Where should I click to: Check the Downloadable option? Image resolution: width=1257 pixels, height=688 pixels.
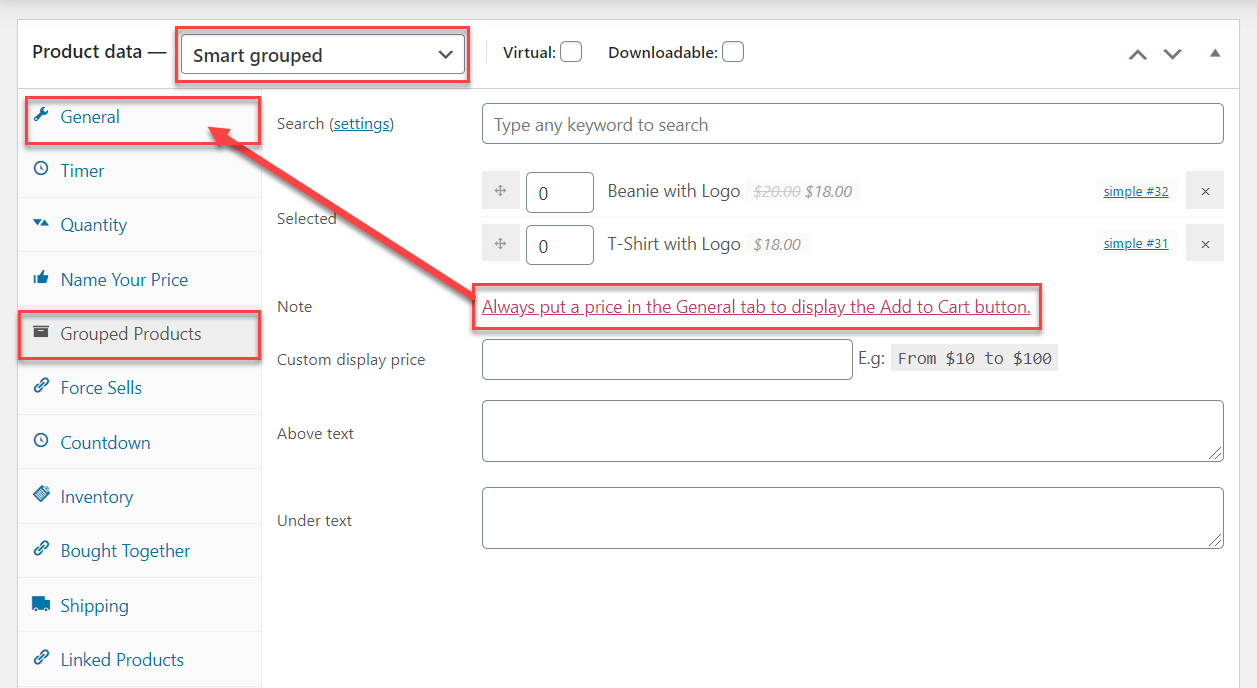[732, 51]
